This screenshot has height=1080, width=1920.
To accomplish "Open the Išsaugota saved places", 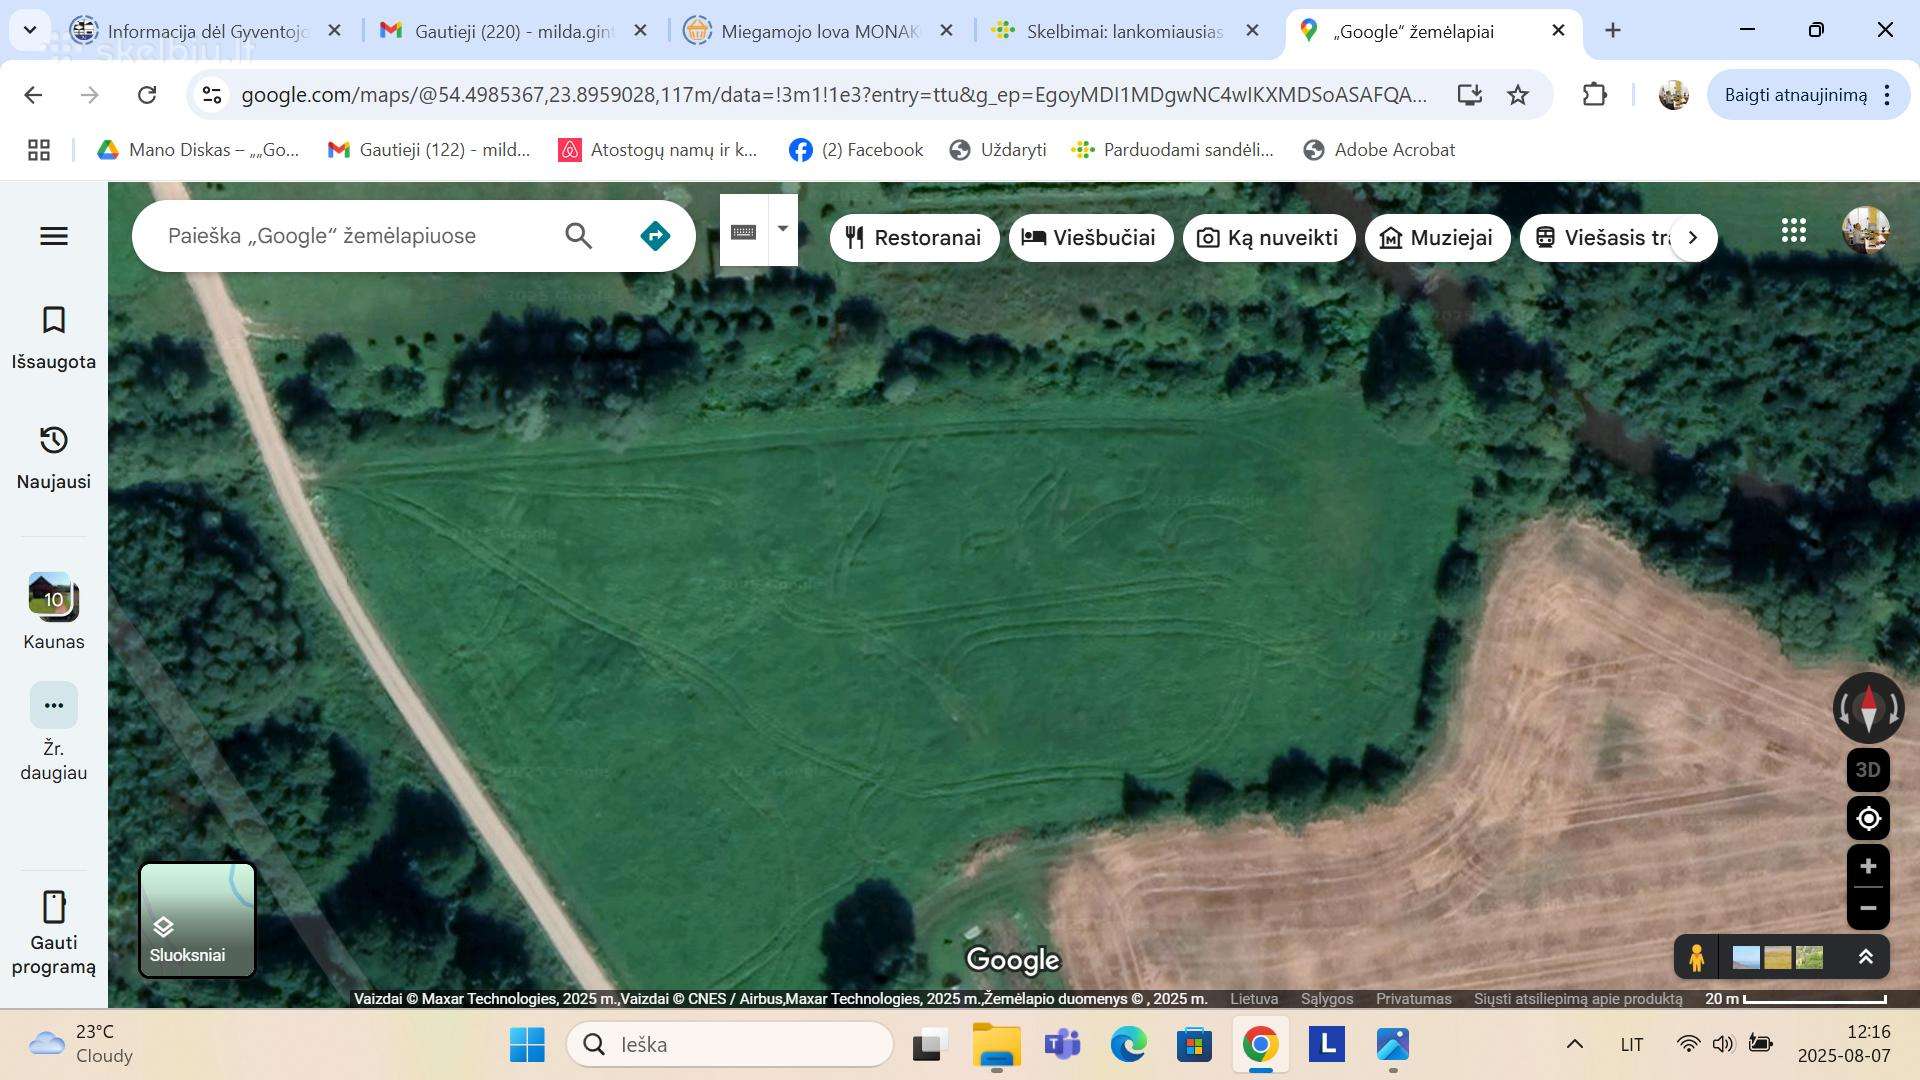I will 54,339.
